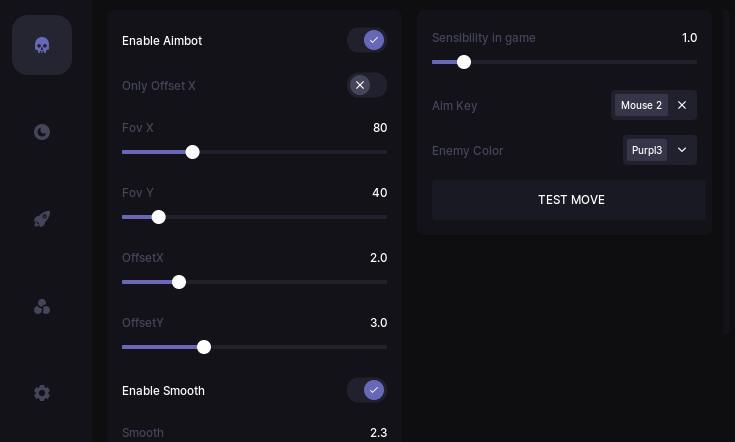Turn on Only Offset X switch

pyautogui.click(x=367, y=85)
